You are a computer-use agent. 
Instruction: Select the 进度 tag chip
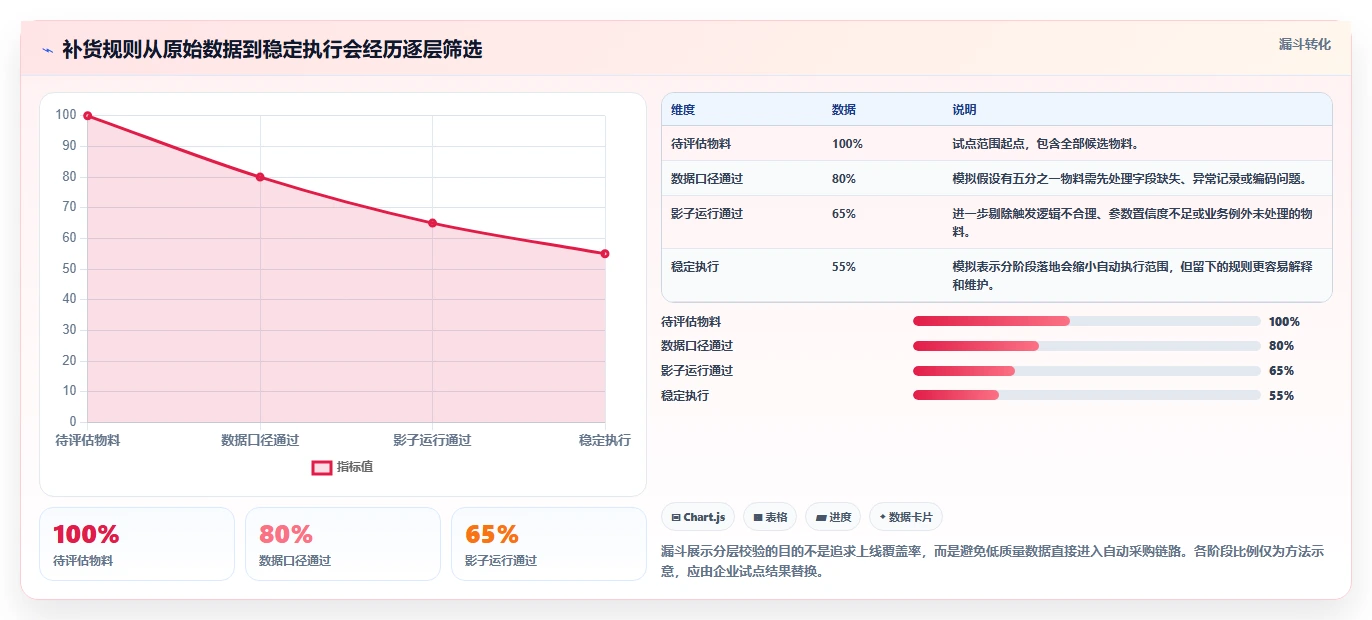833,517
